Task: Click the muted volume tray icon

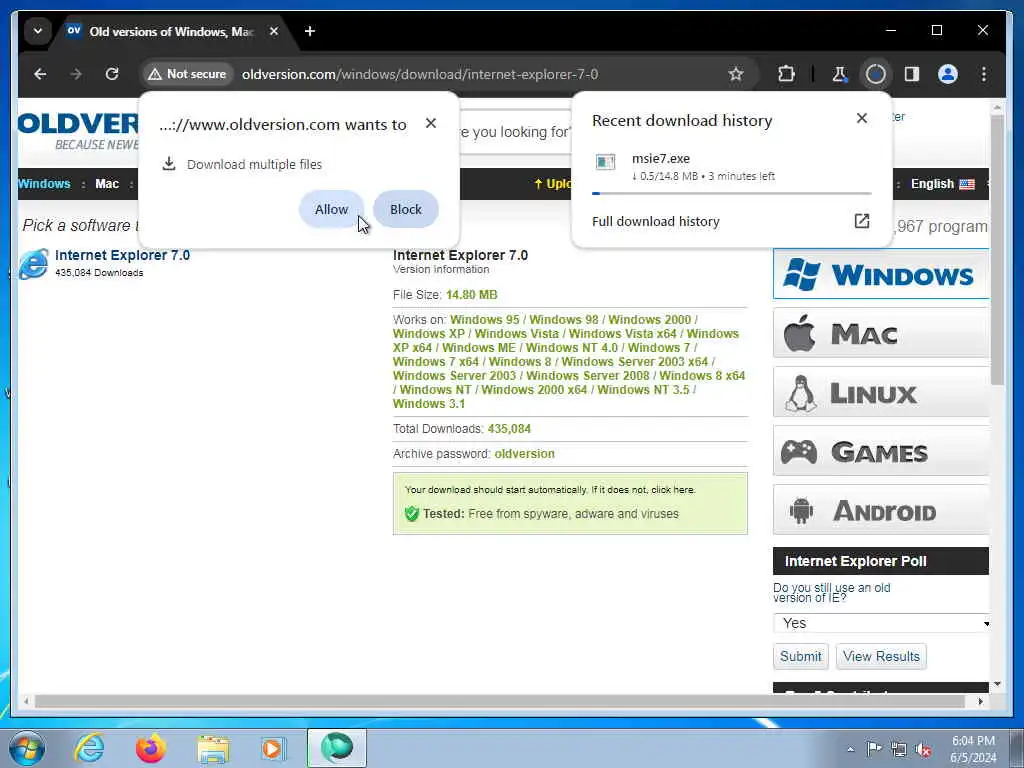Action: click(x=923, y=750)
